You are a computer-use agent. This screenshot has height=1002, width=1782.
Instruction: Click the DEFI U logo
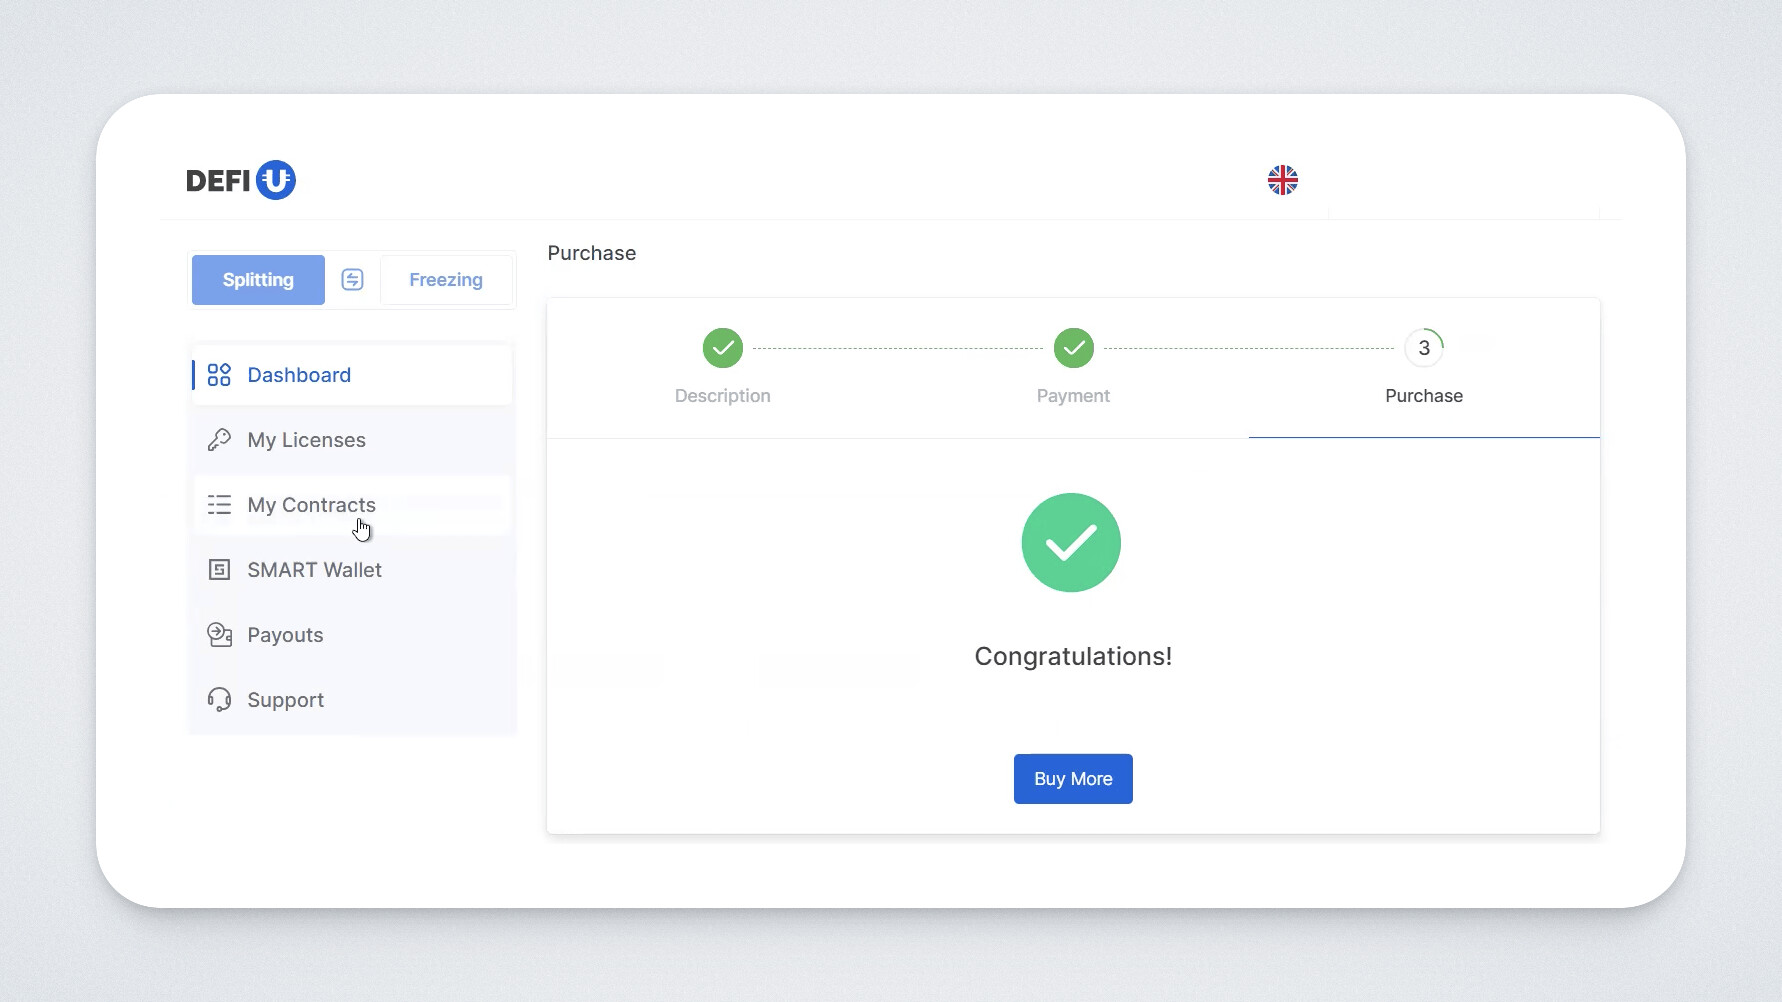(x=241, y=180)
